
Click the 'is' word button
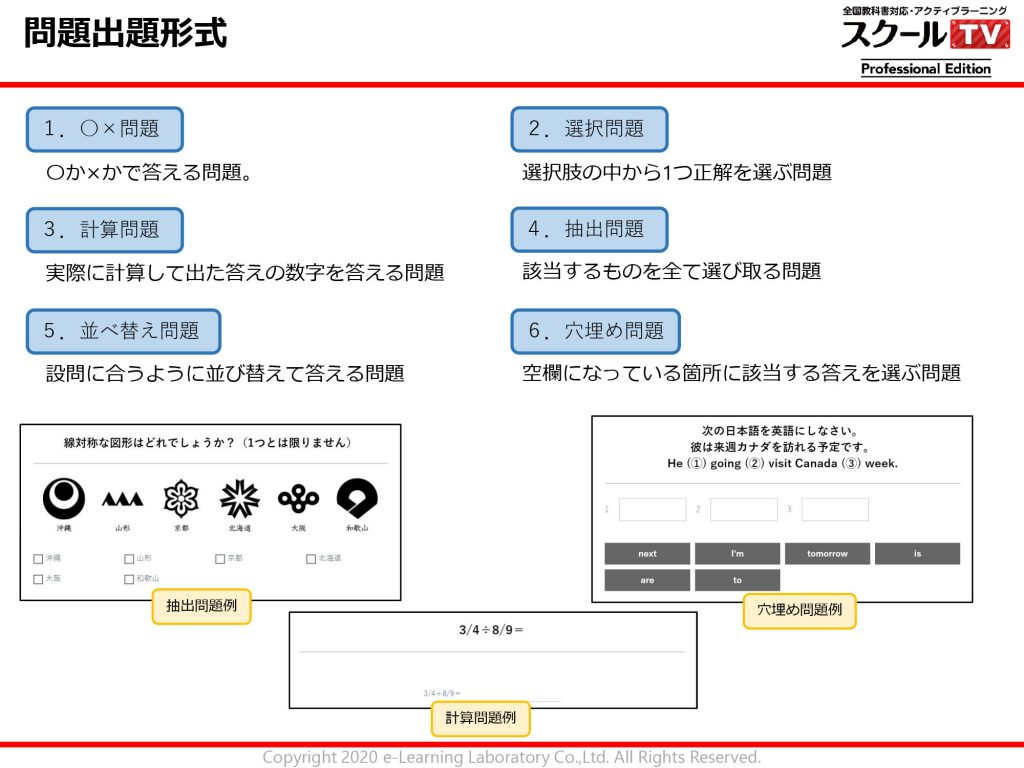click(x=918, y=554)
